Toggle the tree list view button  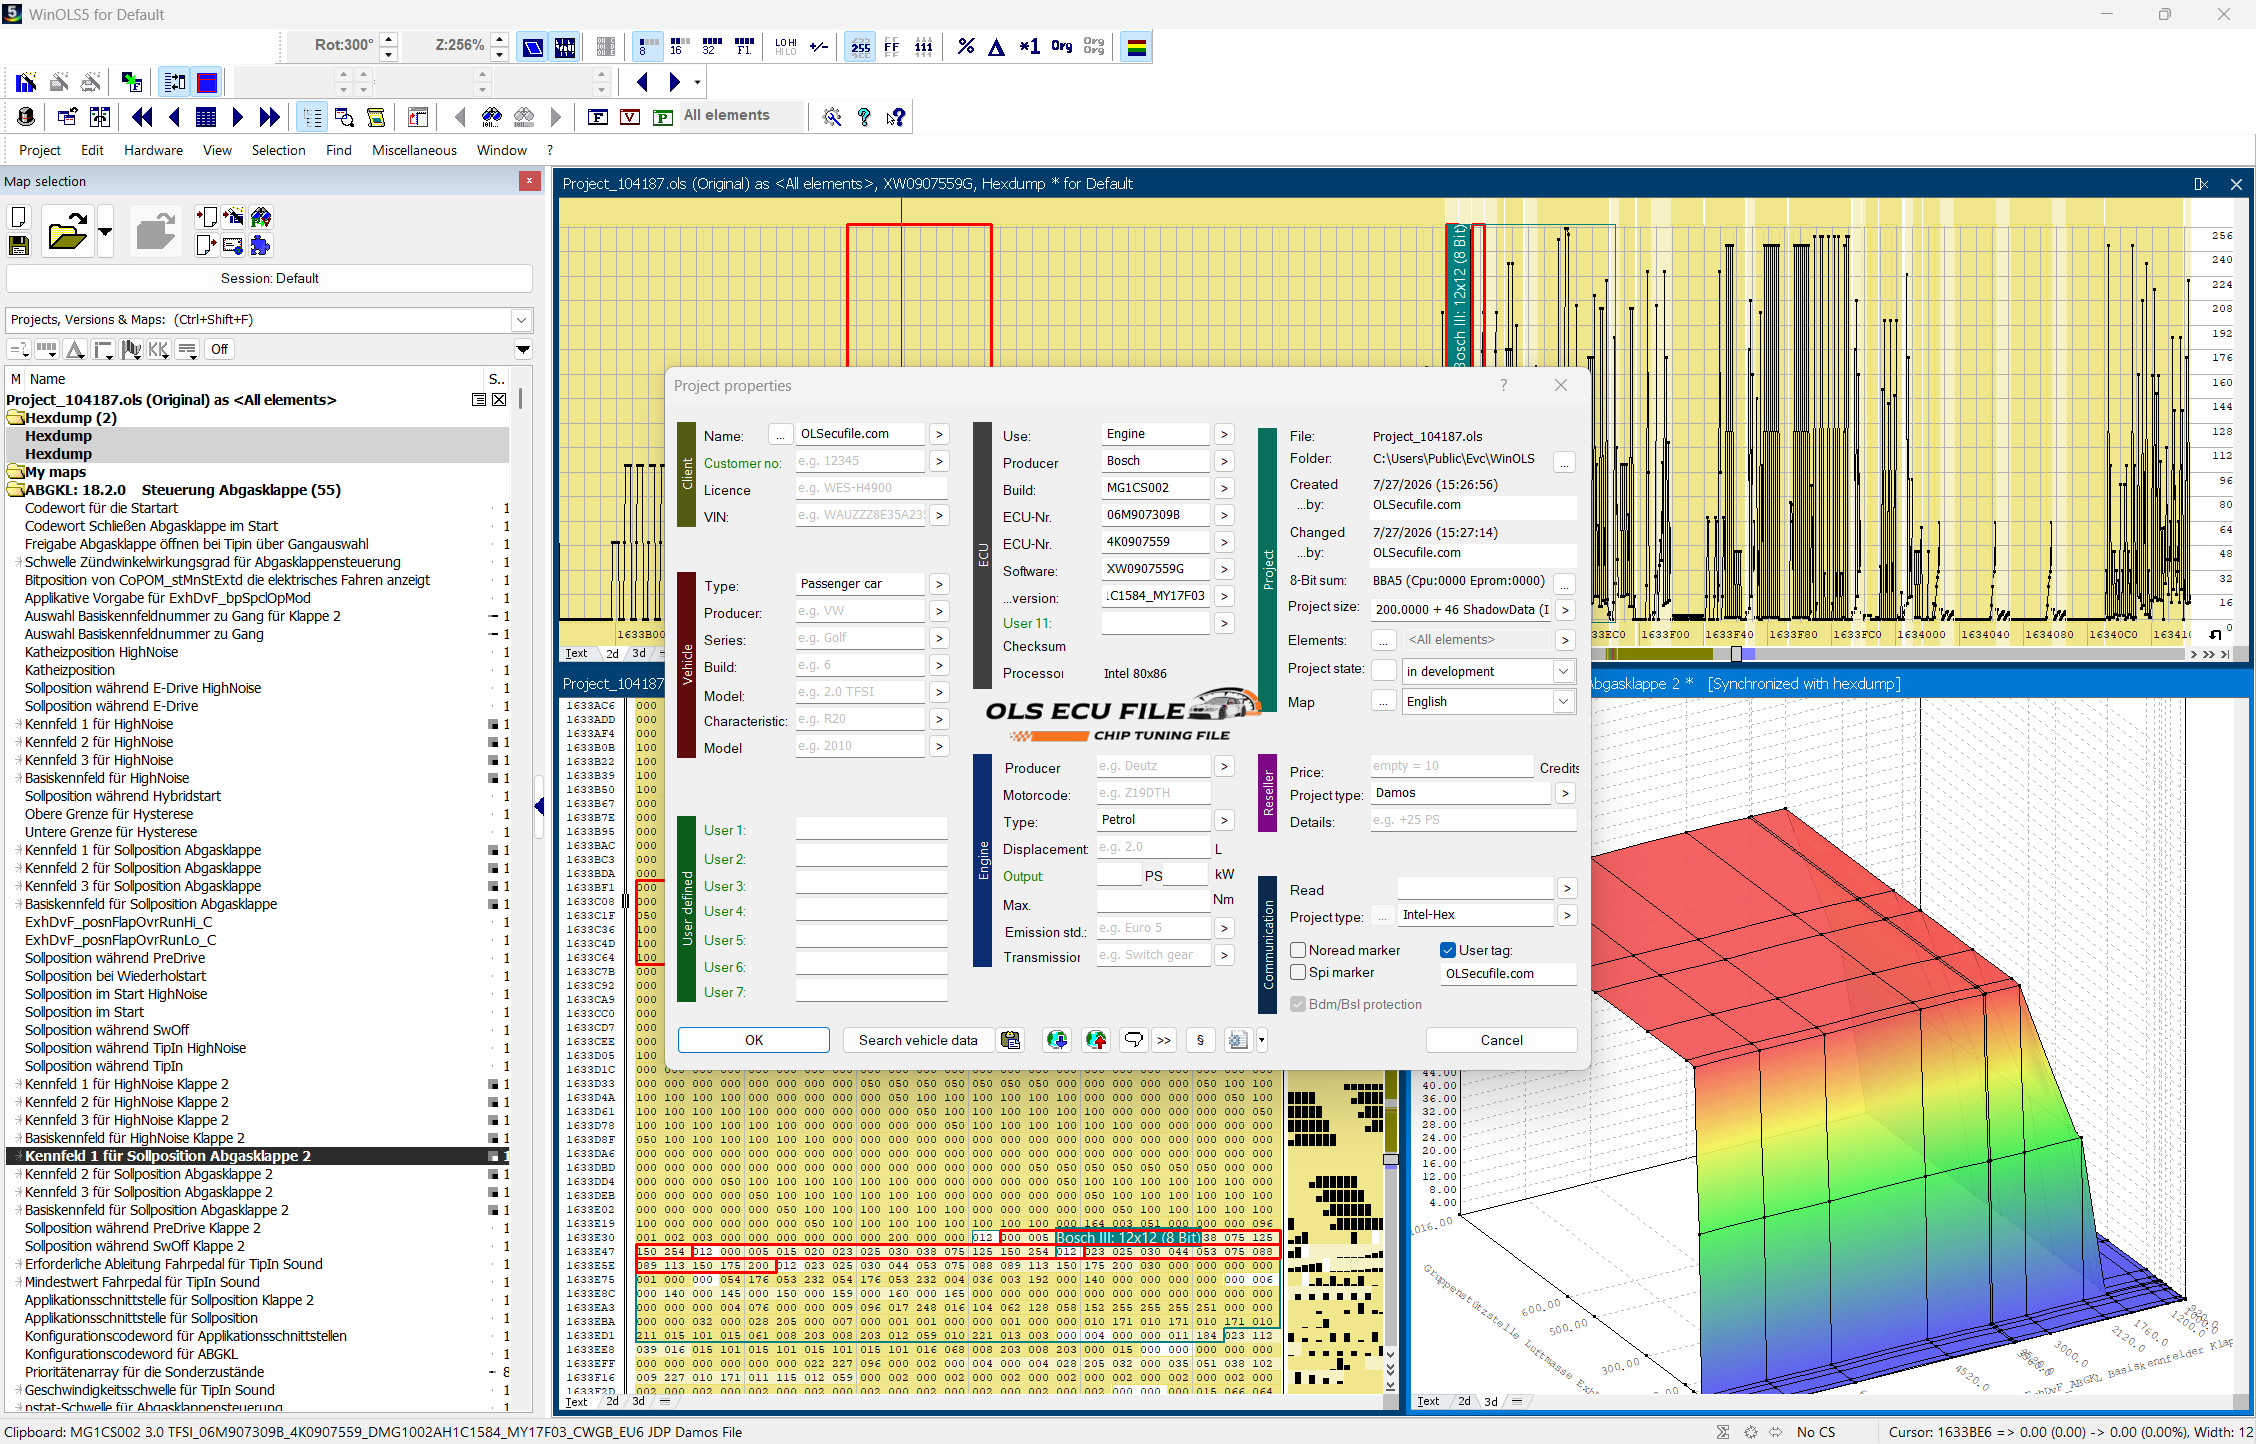[312, 117]
